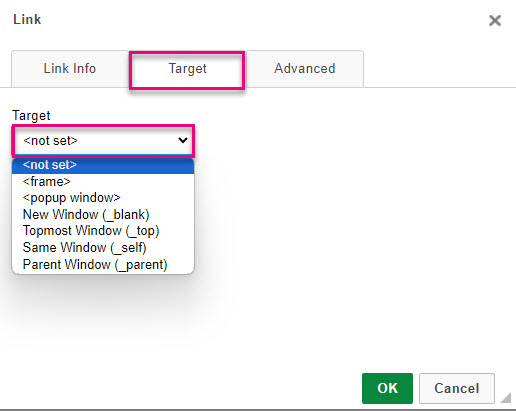
Task: Choose the highlighted <not set> list option
Action: tap(103, 165)
